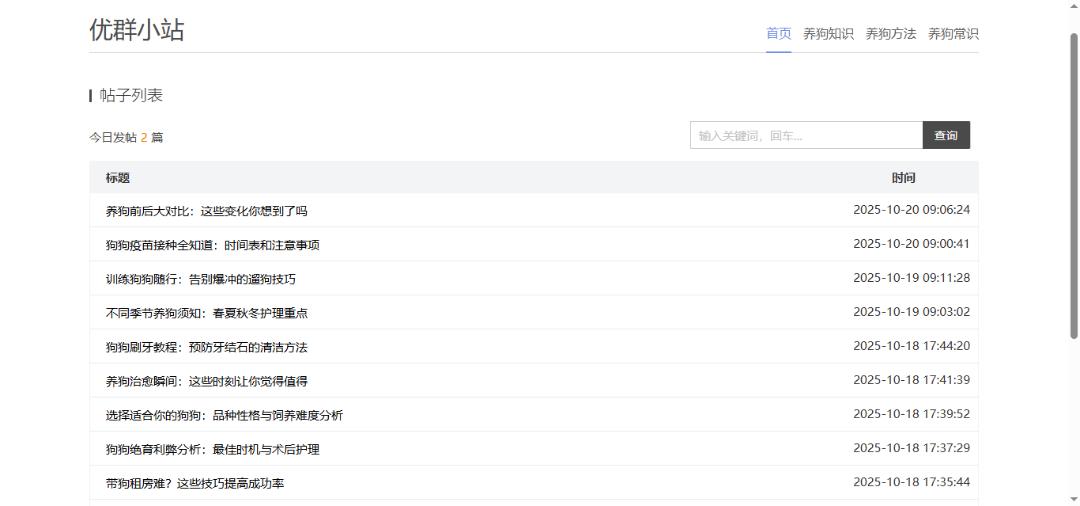Open the 优群小站 site title

coord(137,30)
